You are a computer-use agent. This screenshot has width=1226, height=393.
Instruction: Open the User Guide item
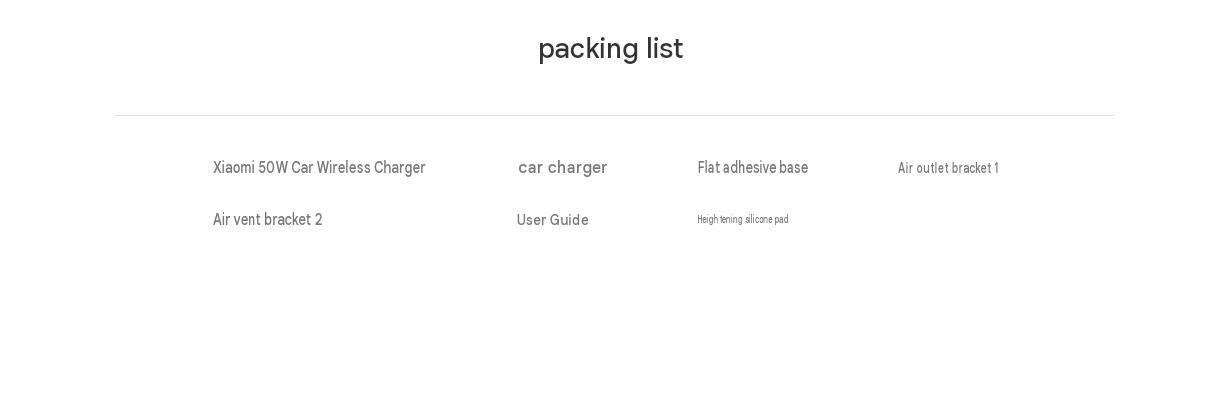point(552,220)
